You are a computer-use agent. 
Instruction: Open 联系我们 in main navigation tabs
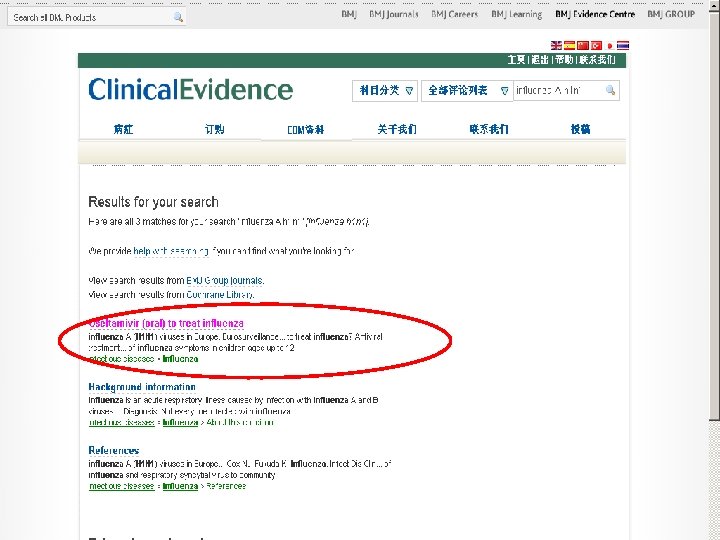(489, 129)
